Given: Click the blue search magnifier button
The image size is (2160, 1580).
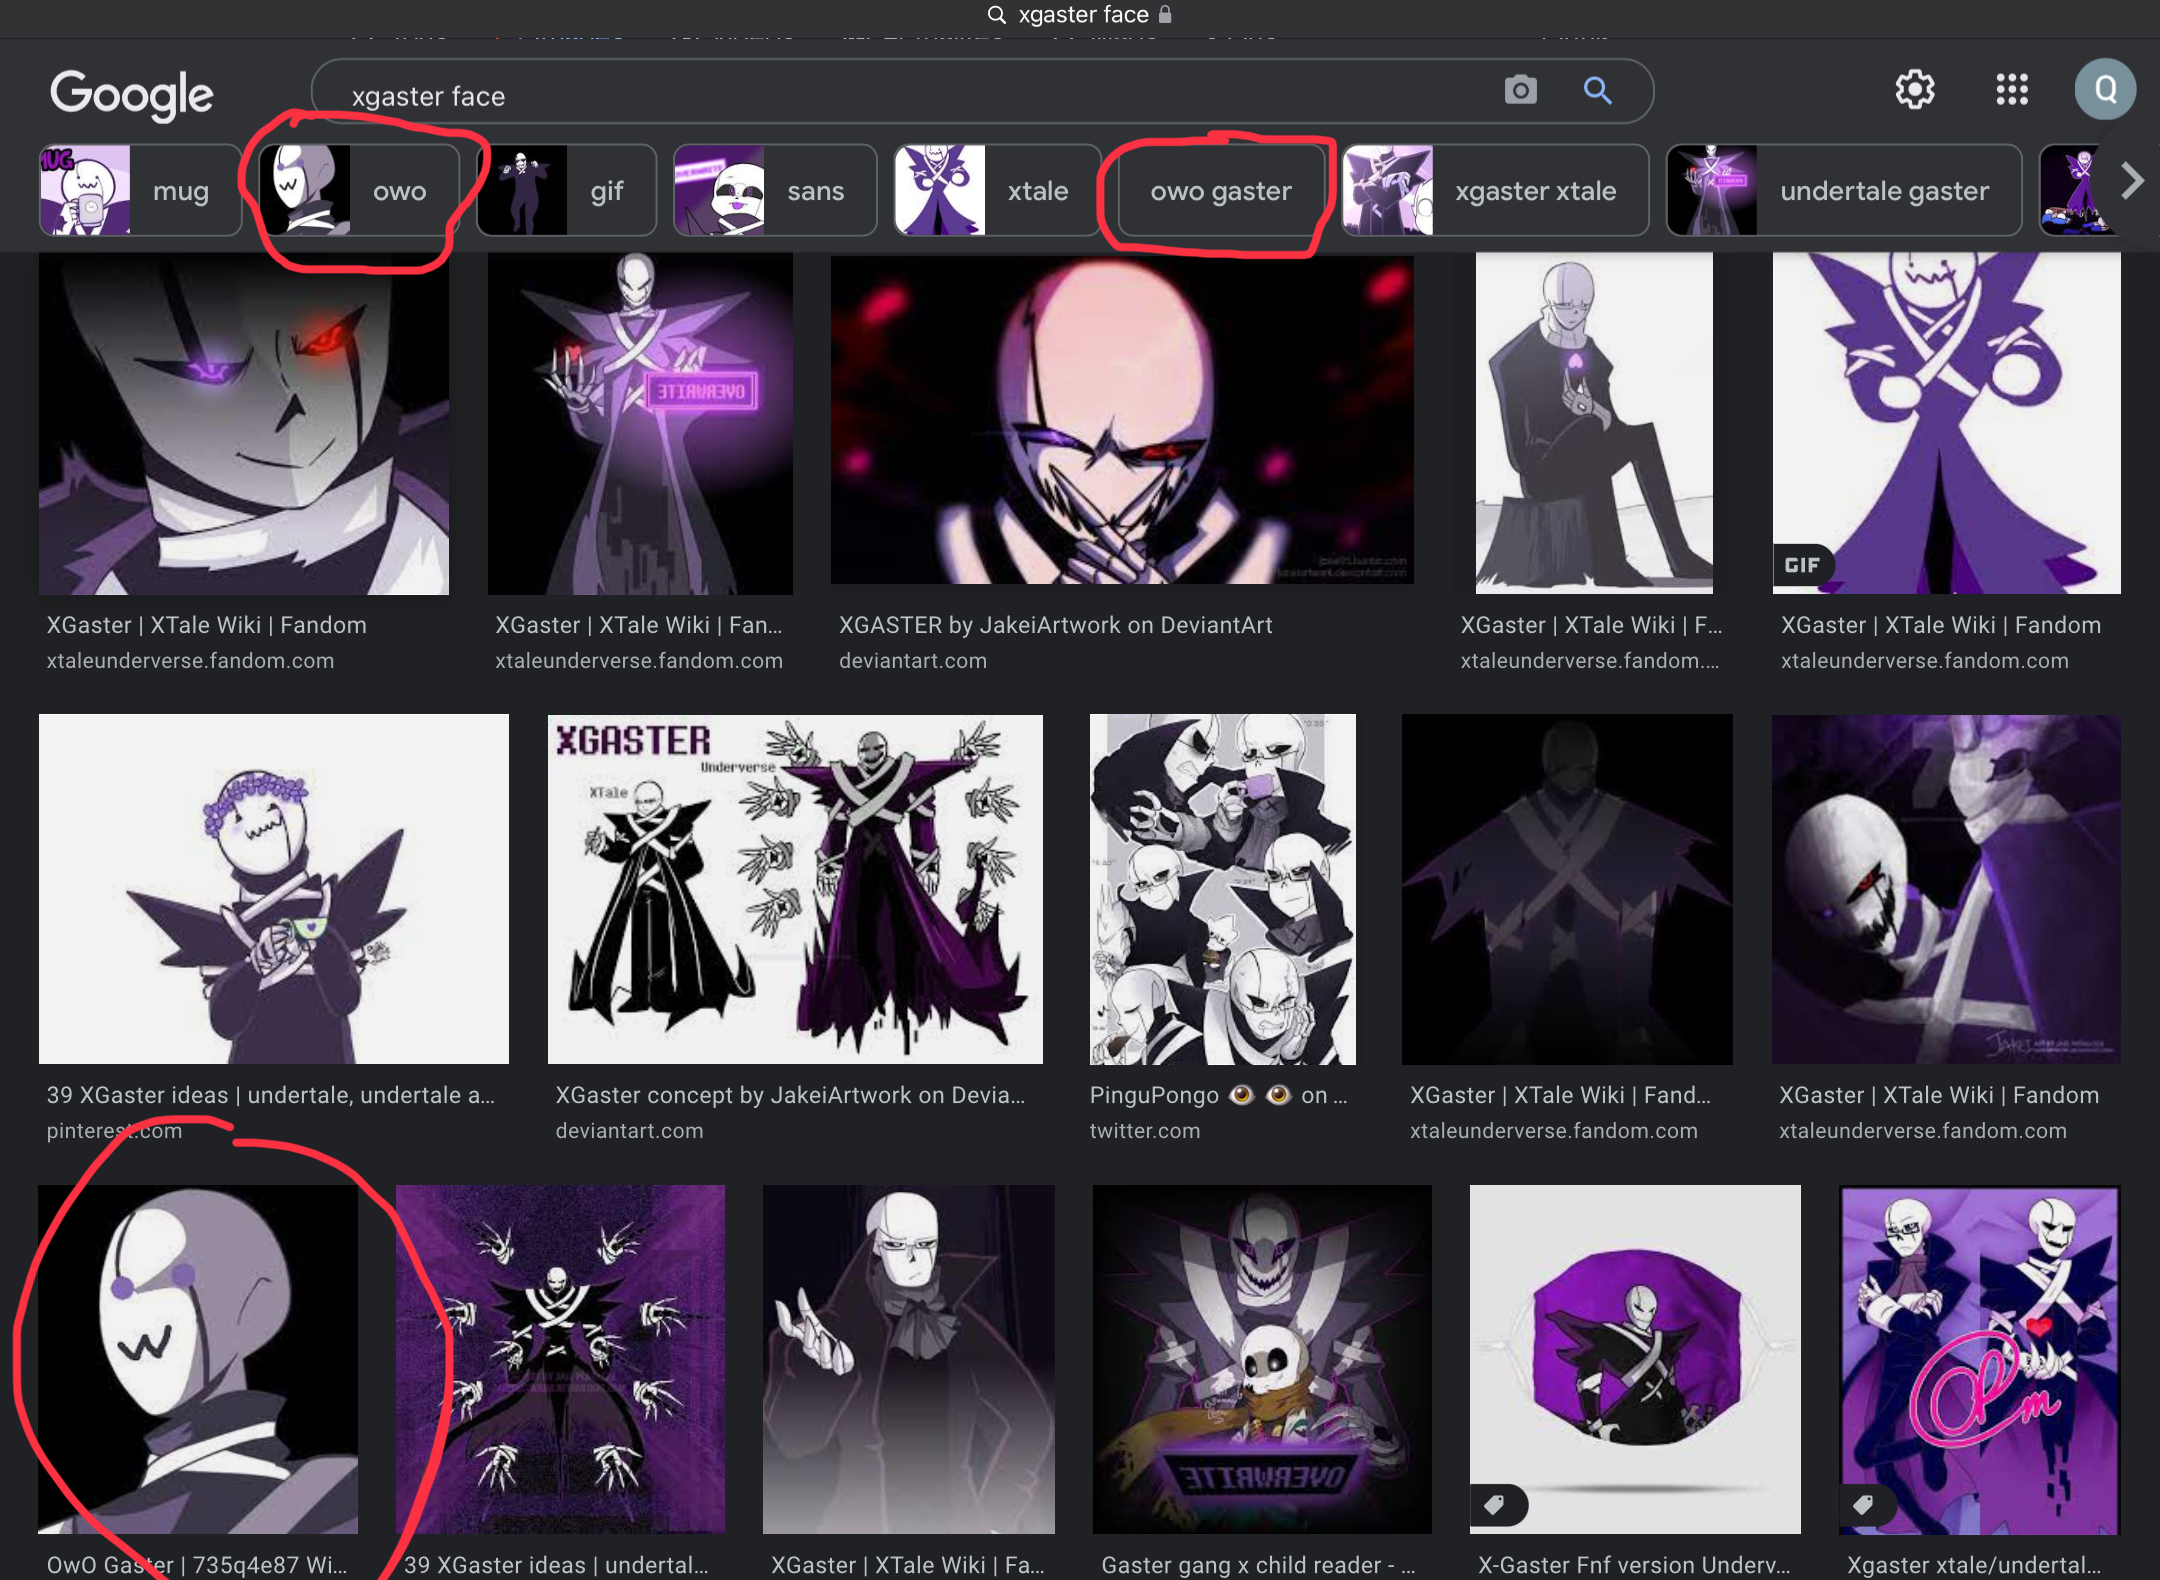Looking at the screenshot, I should click(x=1597, y=91).
